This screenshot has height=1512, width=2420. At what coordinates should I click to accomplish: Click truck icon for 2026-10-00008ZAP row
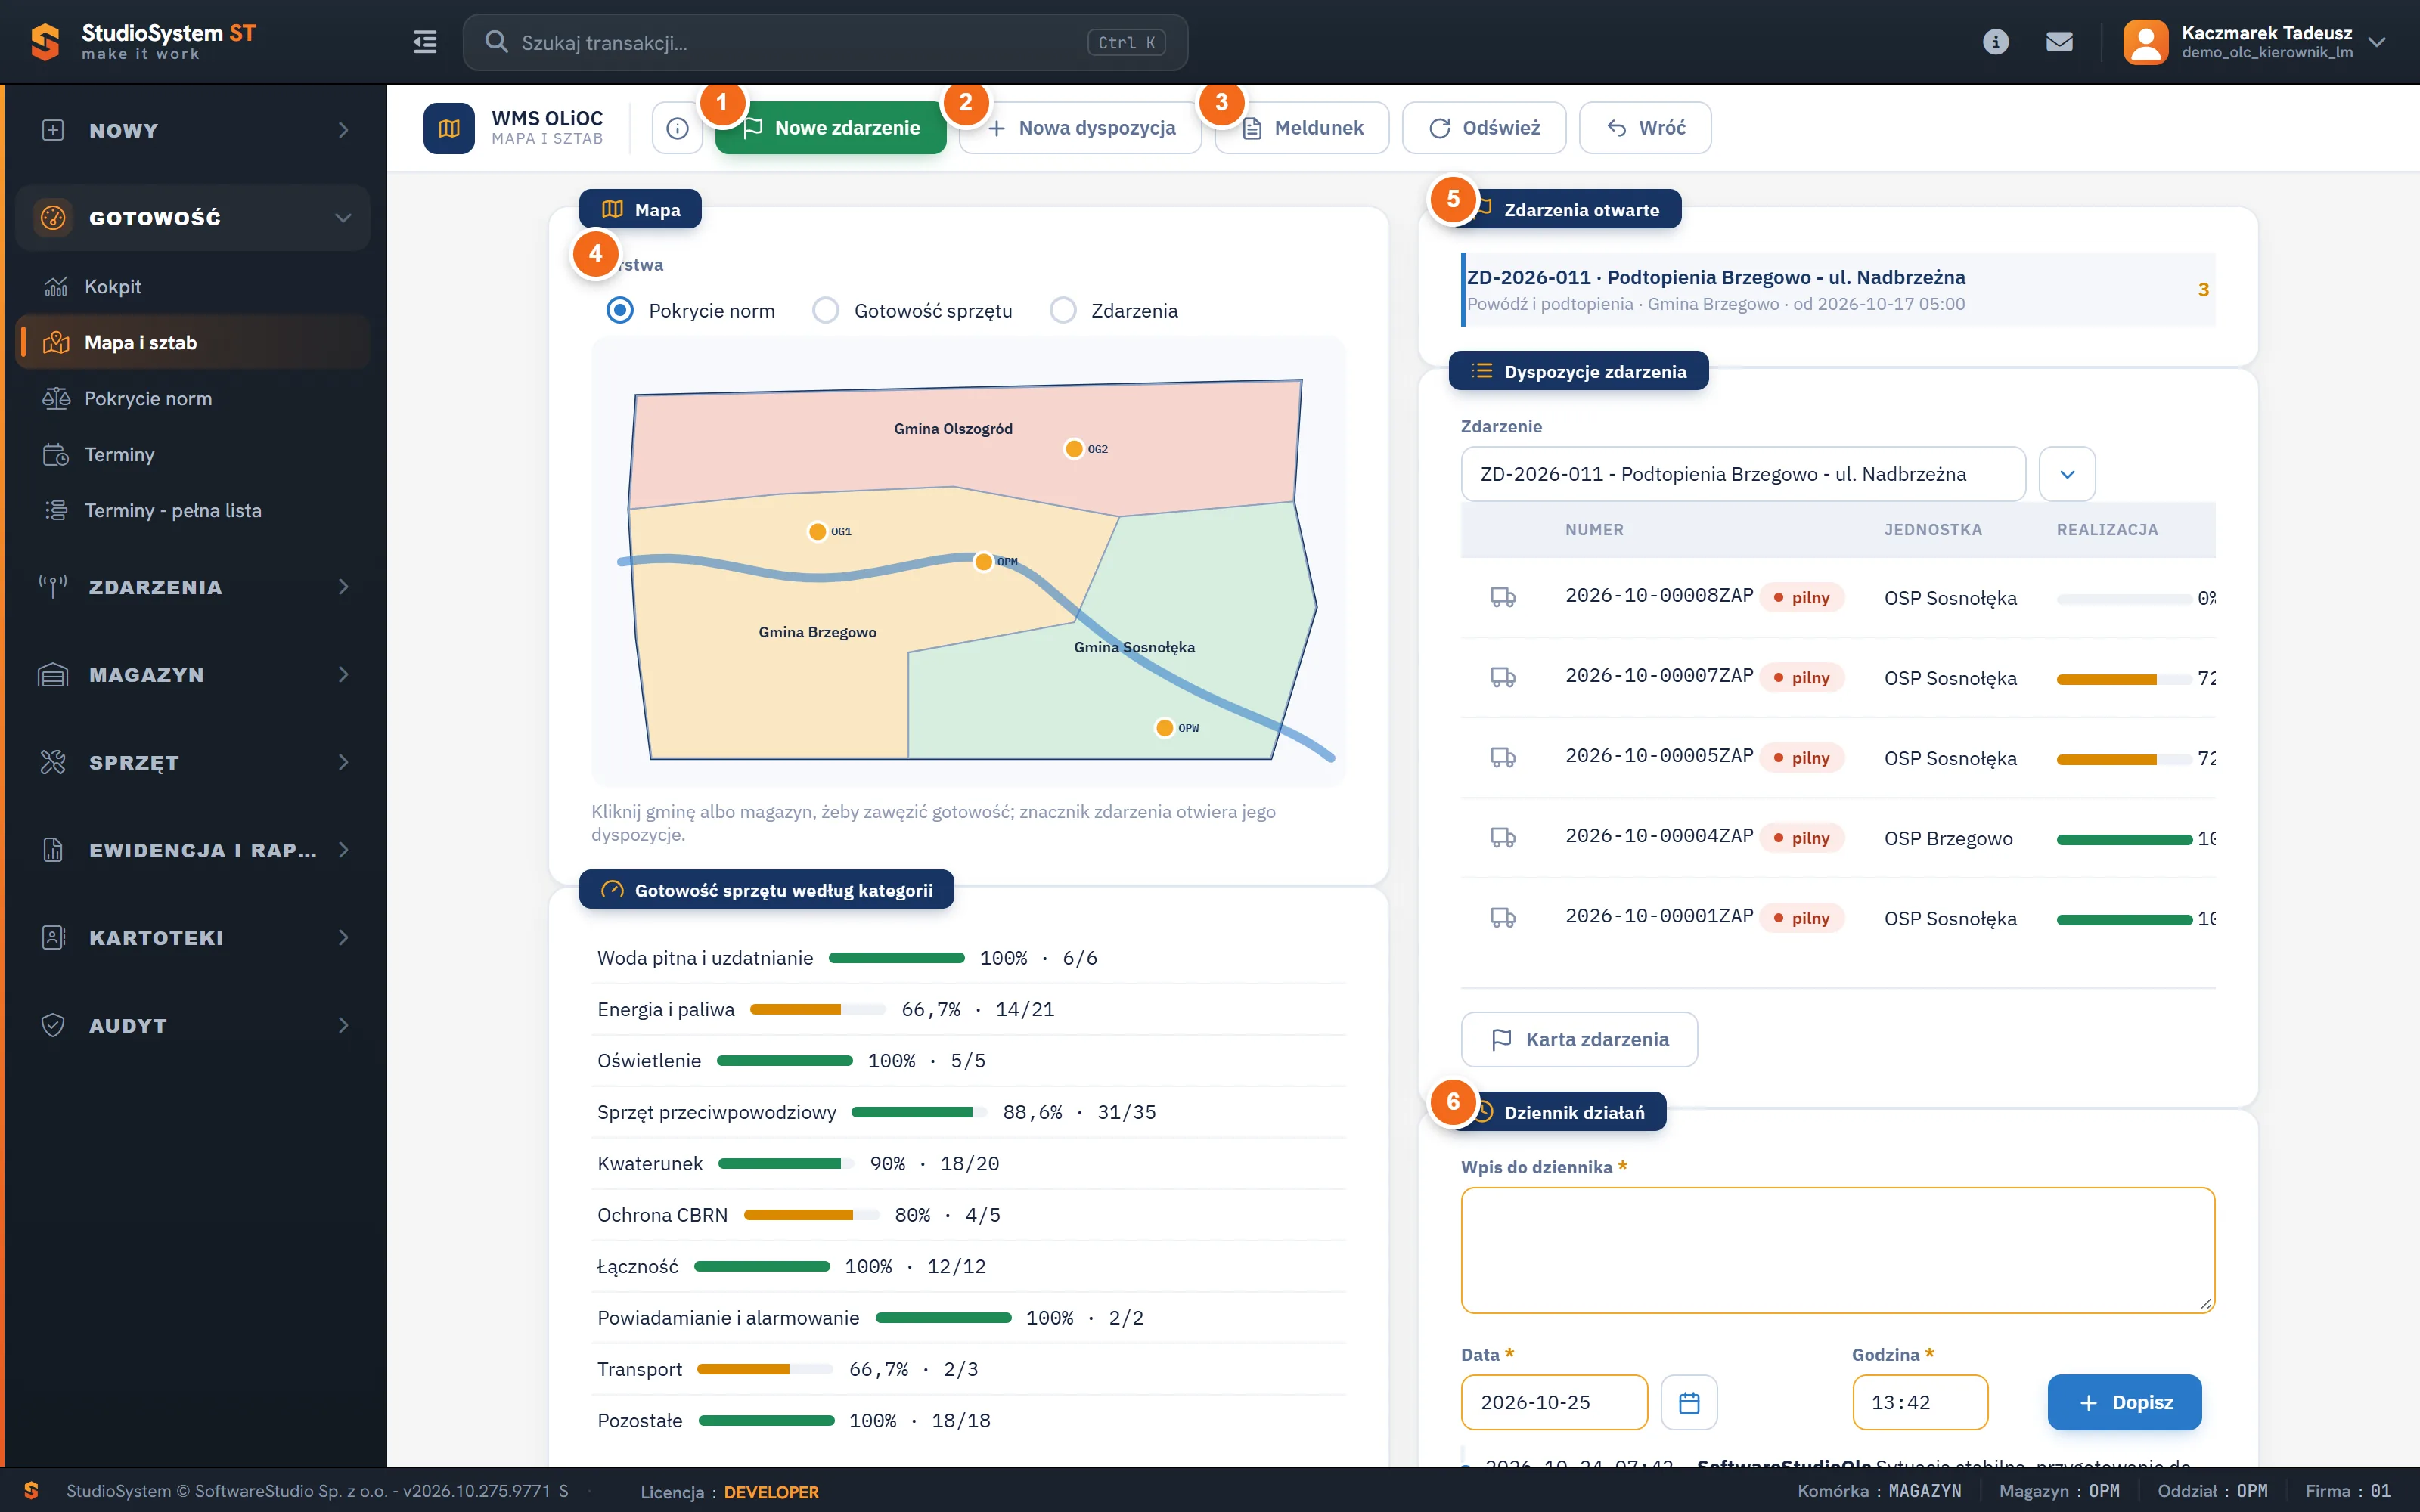[1503, 597]
